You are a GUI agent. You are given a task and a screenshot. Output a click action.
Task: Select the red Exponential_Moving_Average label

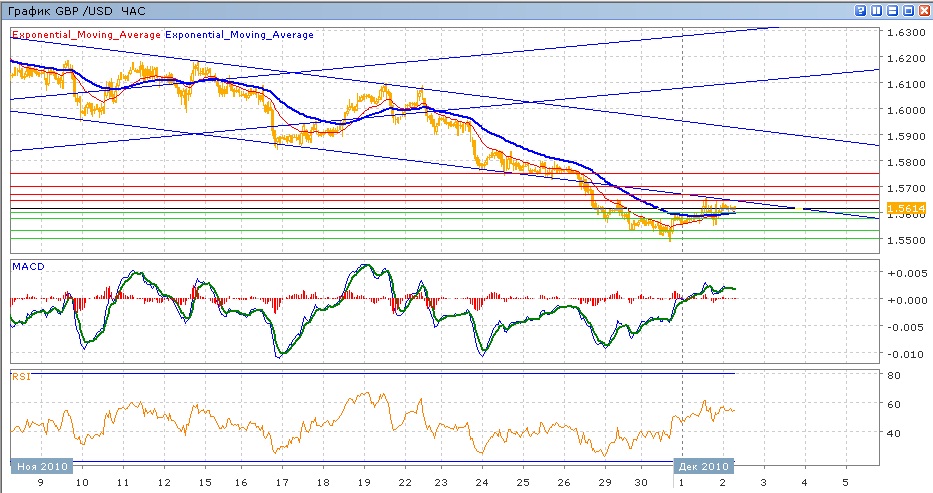(x=86, y=34)
